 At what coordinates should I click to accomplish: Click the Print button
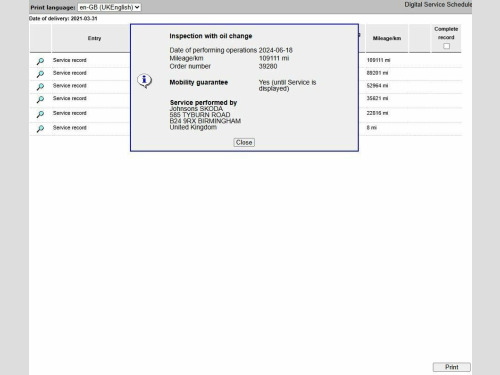click(452, 367)
